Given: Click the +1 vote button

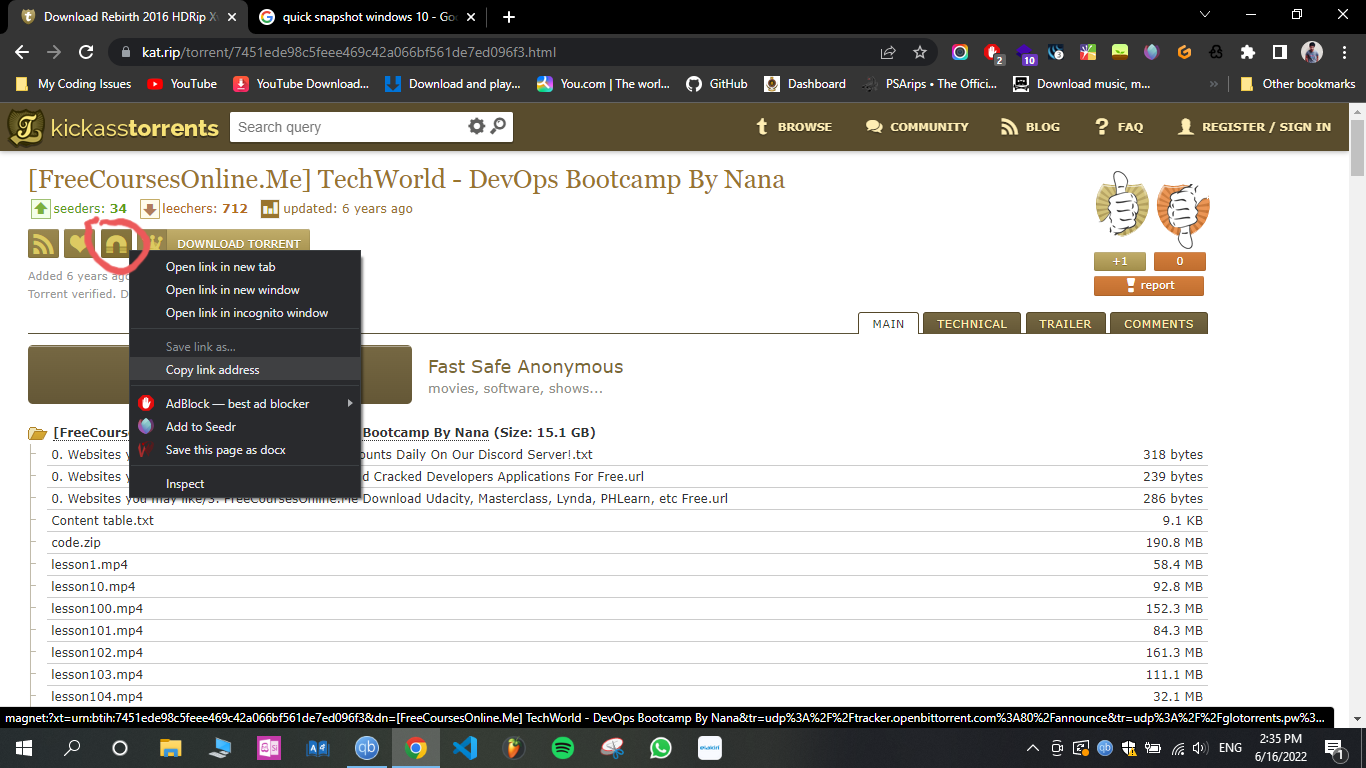Looking at the screenshot, I should tap(1120, 261).
